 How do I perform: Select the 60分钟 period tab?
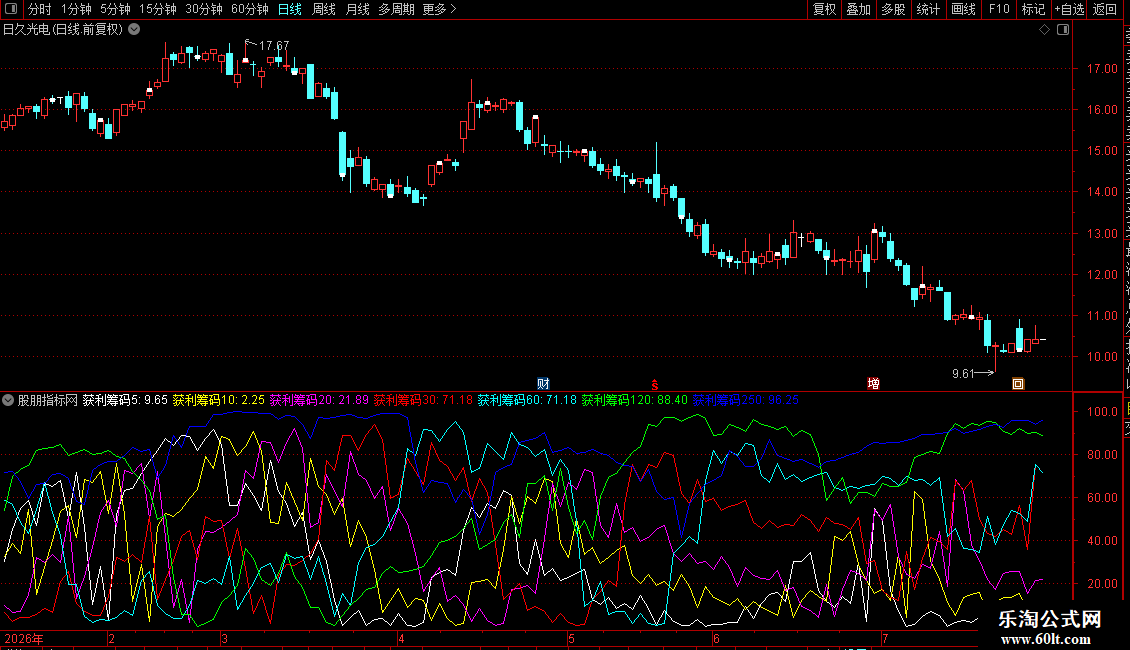(x=250, y=9)
